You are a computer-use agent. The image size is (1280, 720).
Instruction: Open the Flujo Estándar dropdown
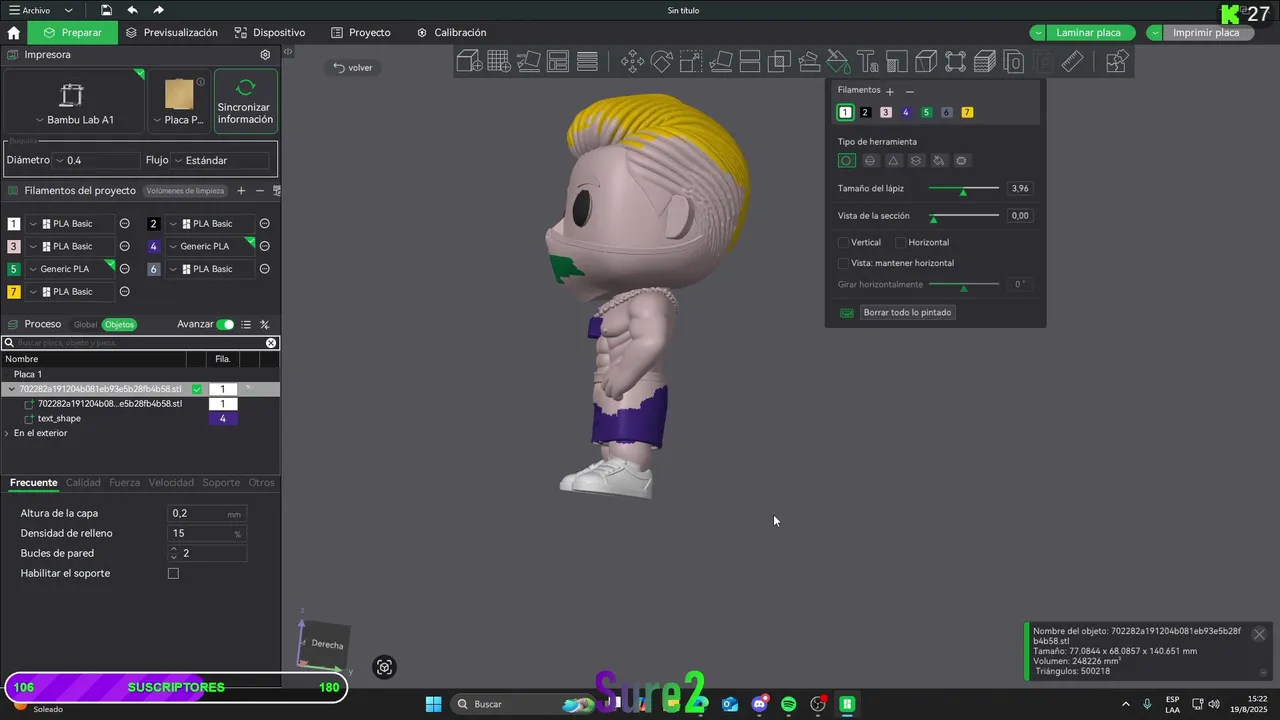click(x=220, y=160)
